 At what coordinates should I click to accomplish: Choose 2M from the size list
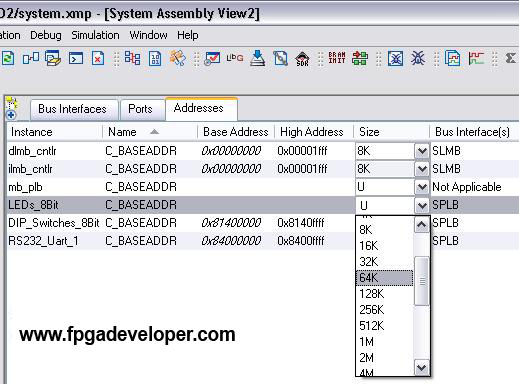pos(384,358)
